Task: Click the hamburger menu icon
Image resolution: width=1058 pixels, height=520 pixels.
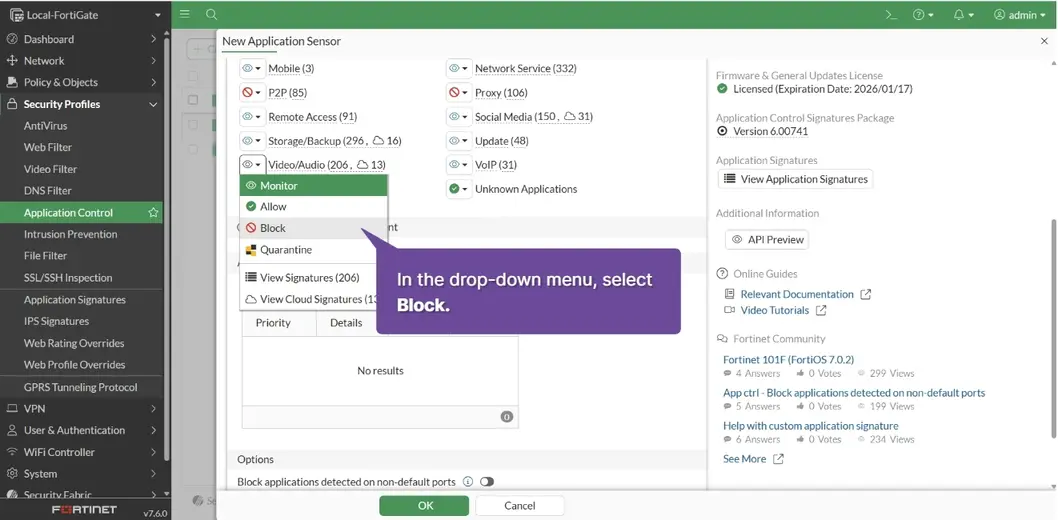Action: coord(185,14)
